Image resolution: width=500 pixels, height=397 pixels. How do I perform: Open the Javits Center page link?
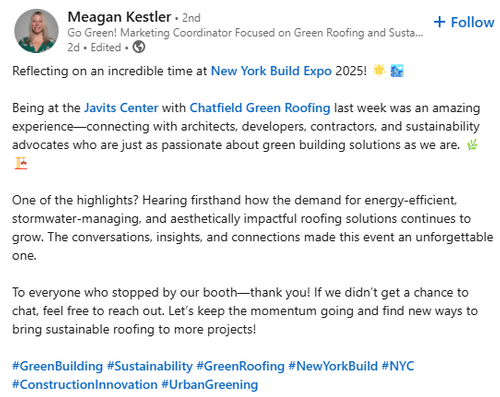121,108
